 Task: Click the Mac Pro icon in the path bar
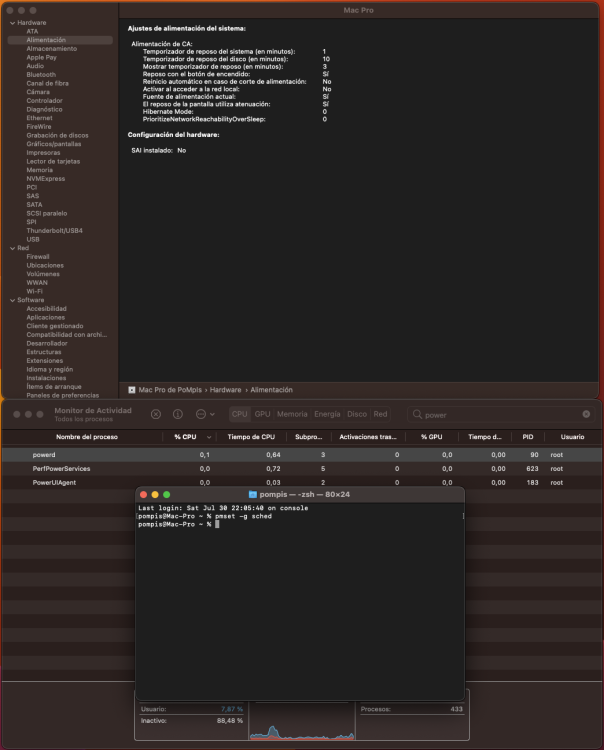click(132, 390)
